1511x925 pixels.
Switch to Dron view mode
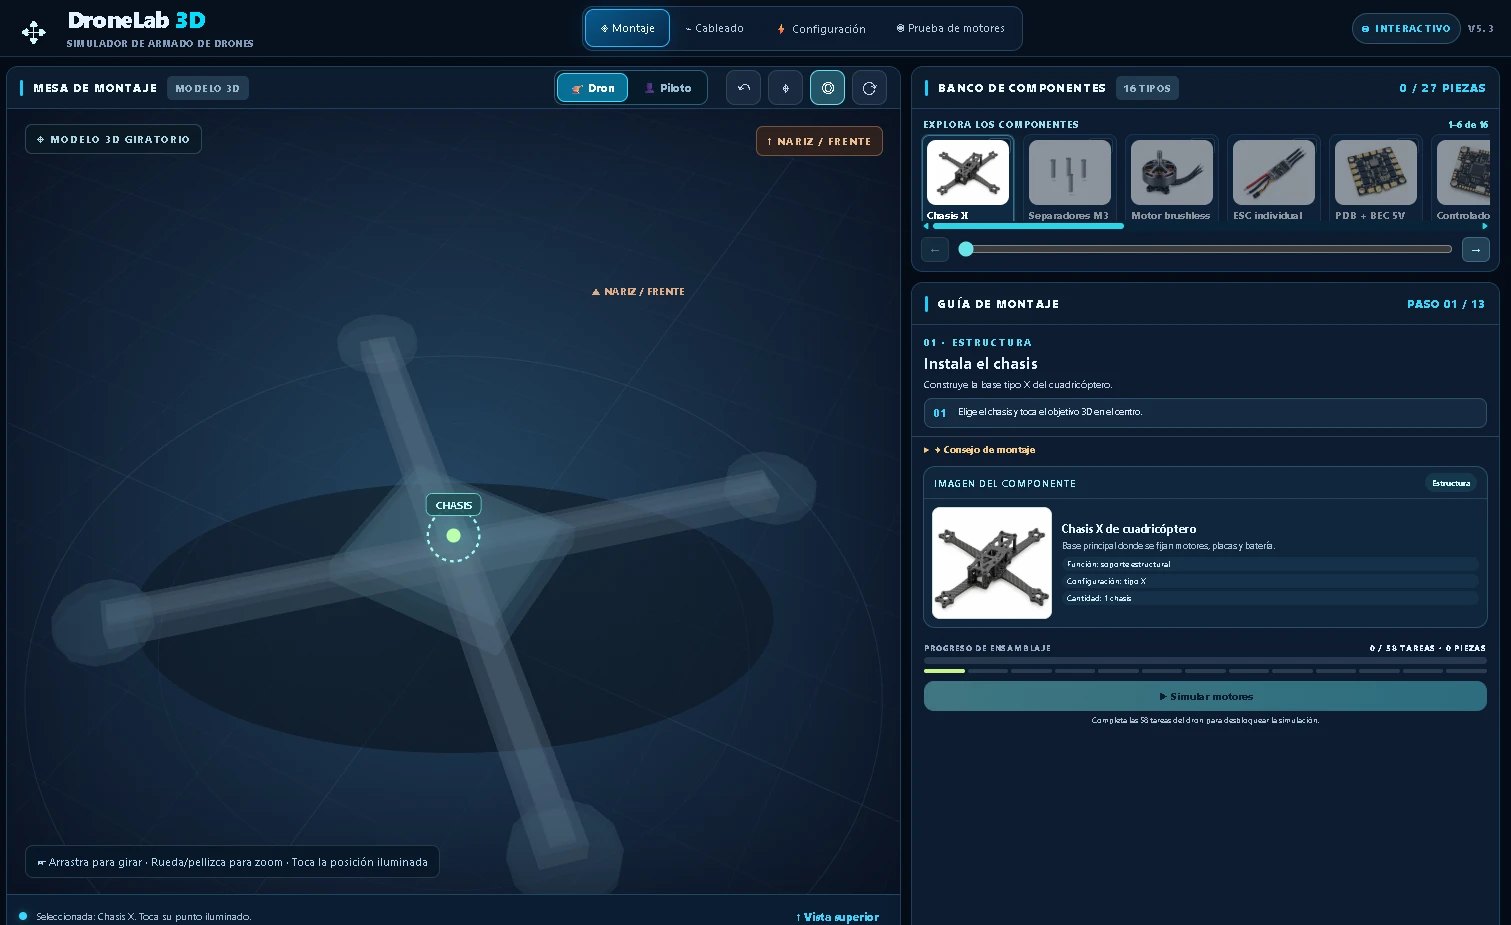593,88
